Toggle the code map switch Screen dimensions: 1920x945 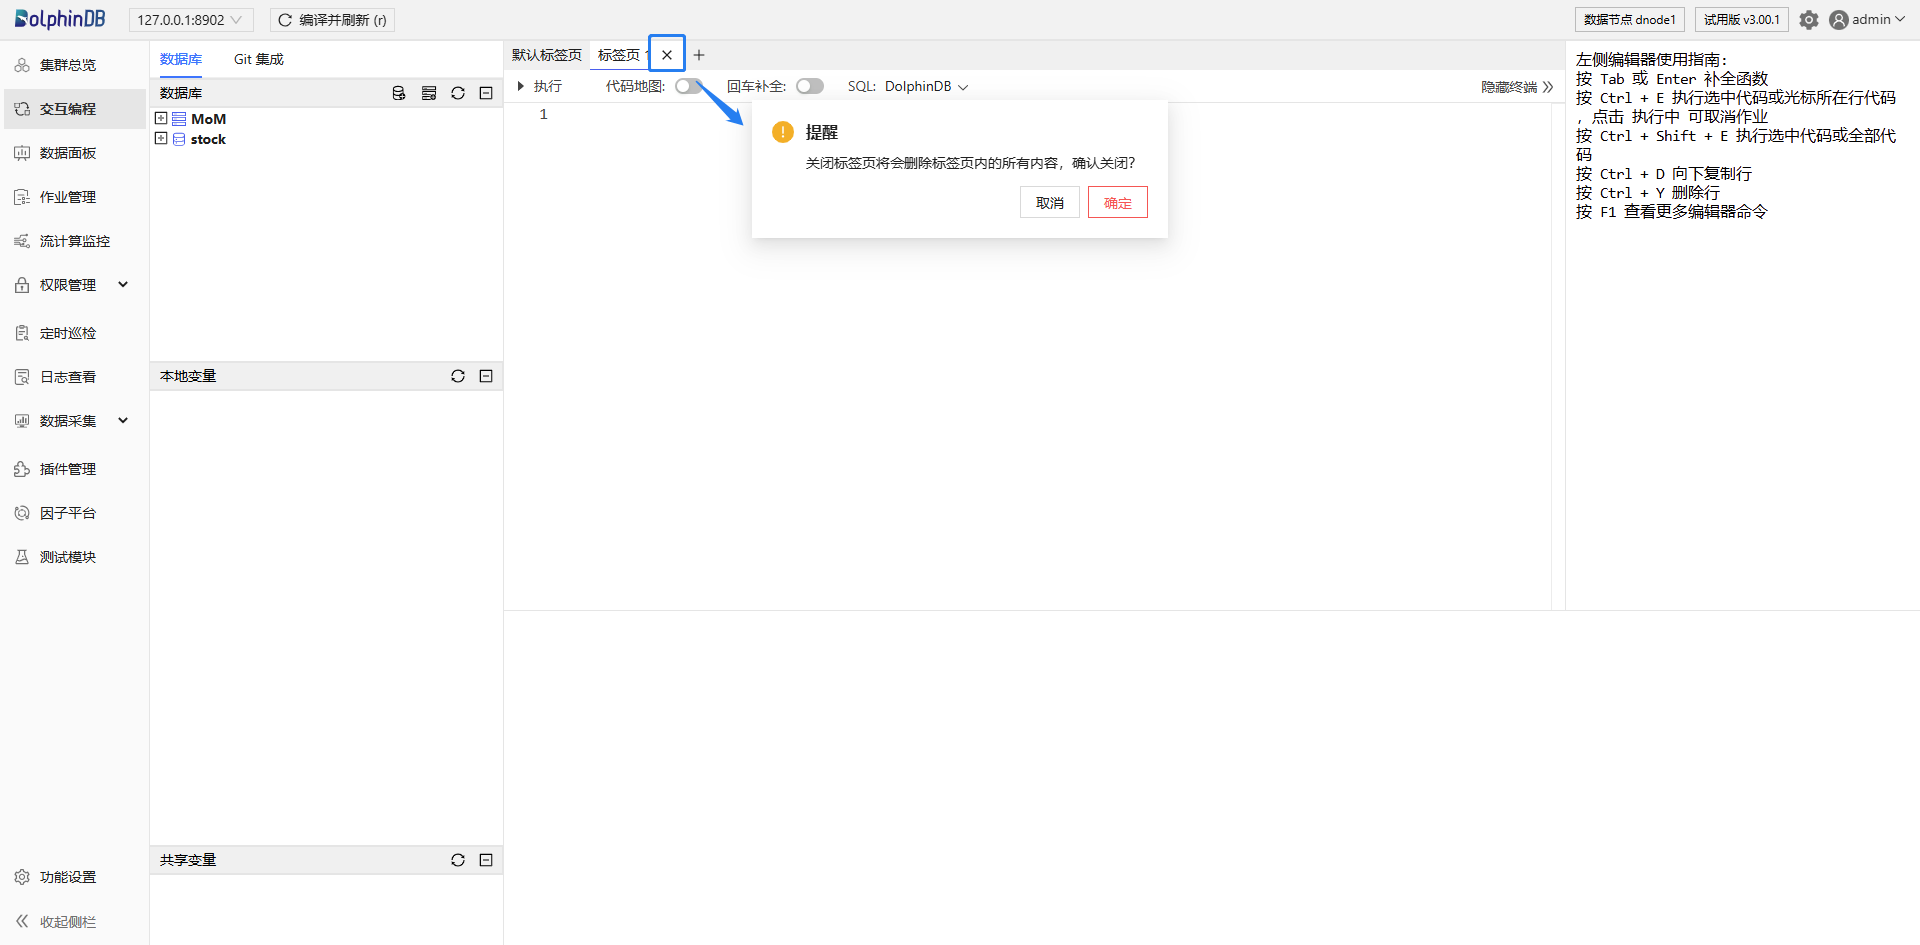688,86
